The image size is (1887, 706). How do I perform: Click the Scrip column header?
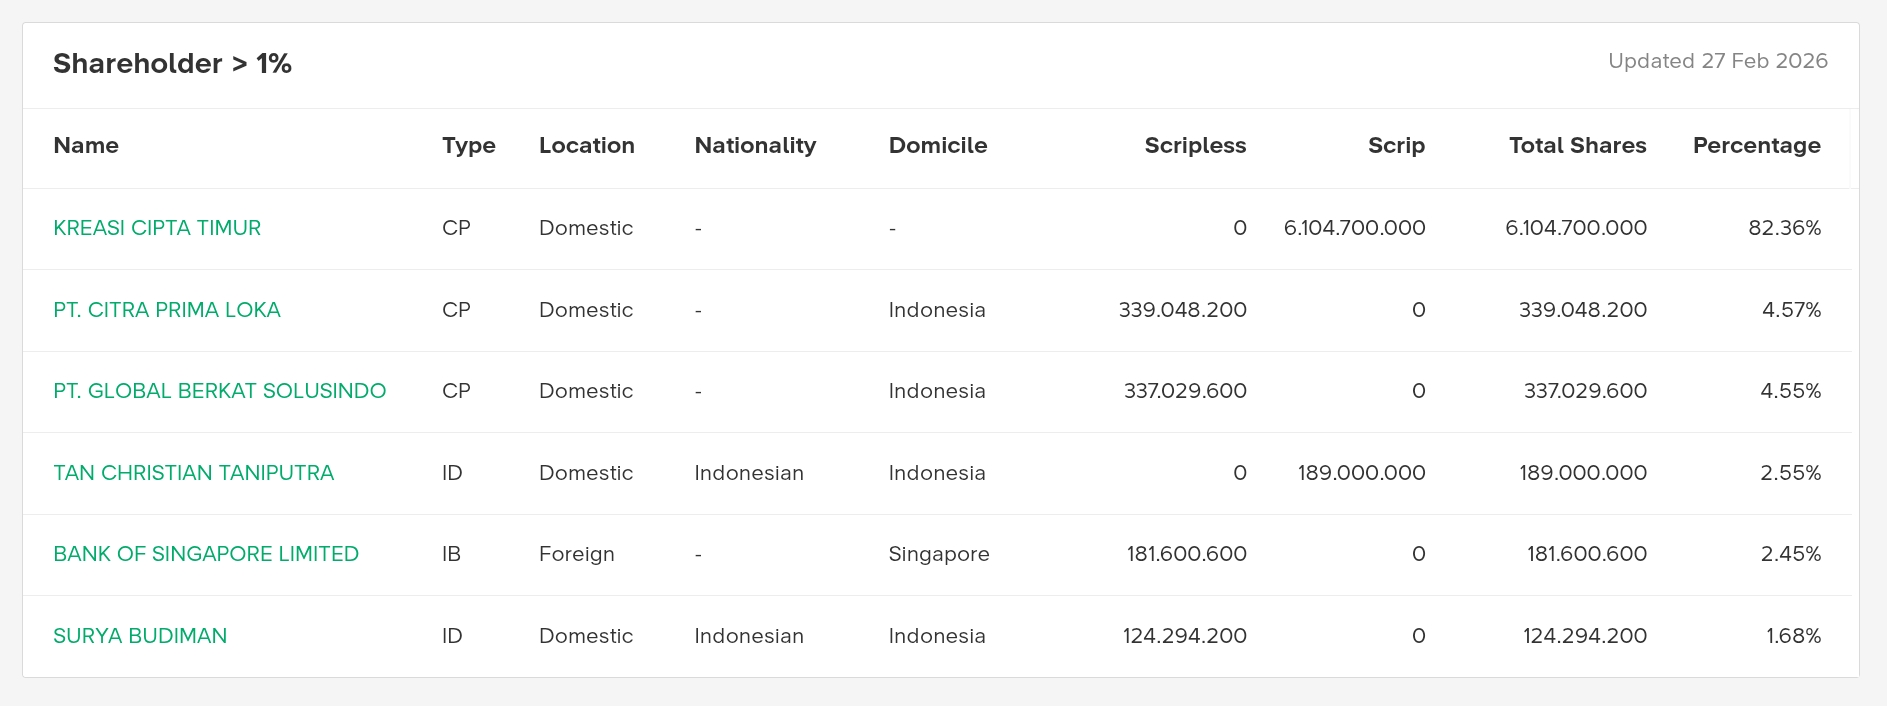[x=1396, y=146]
